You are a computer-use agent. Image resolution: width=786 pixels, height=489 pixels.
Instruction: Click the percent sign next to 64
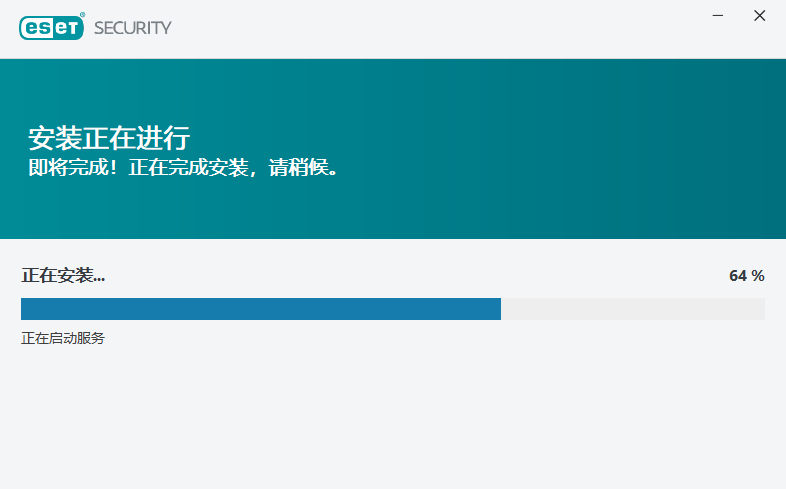(758, 276)
